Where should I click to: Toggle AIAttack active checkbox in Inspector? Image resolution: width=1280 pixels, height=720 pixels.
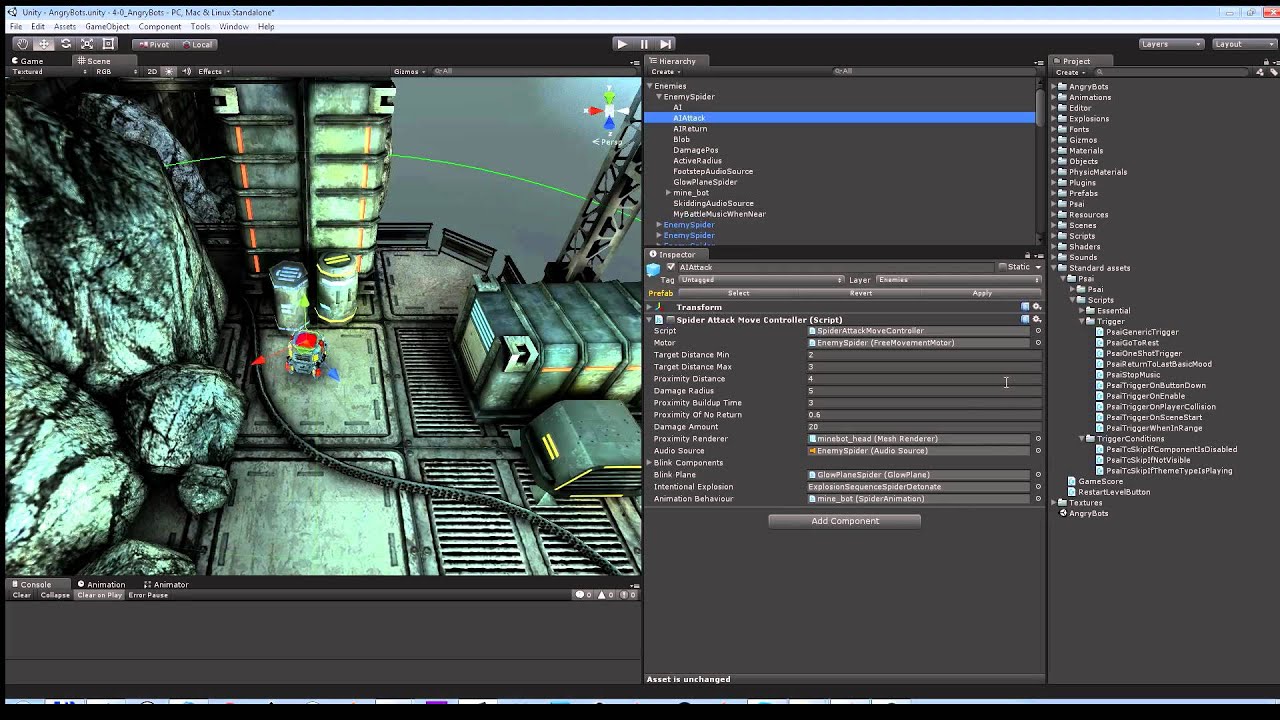[x=671, y=267]
